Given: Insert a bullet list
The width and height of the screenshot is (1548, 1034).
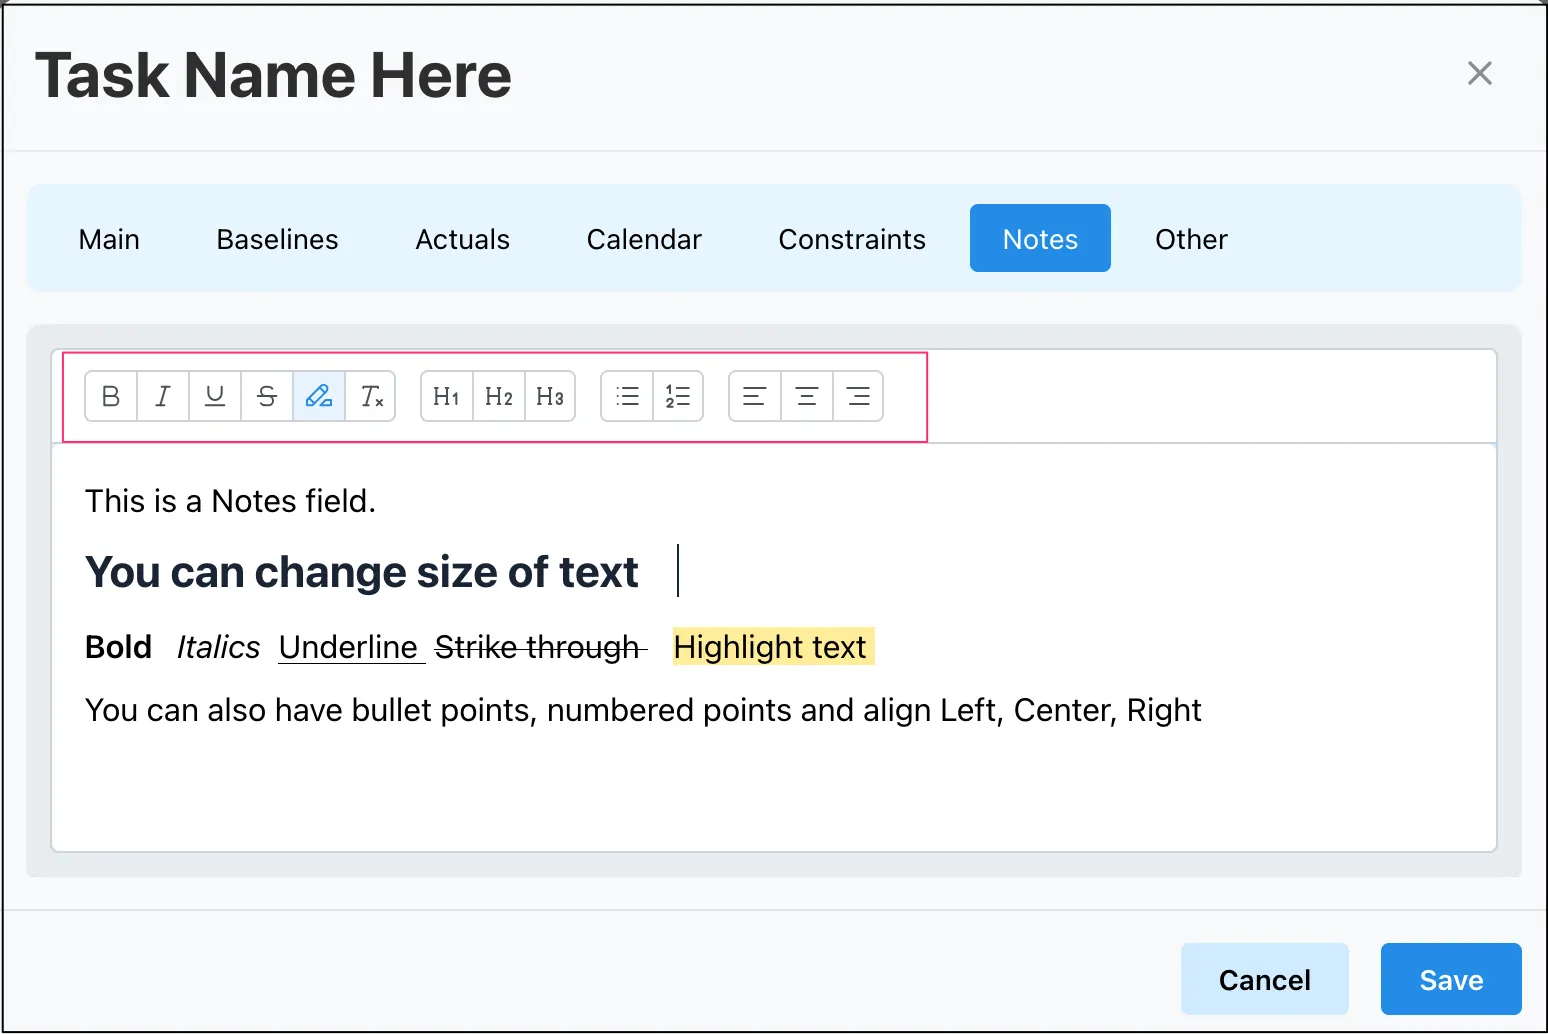Looking at the screenshot, I should point(627,396).
